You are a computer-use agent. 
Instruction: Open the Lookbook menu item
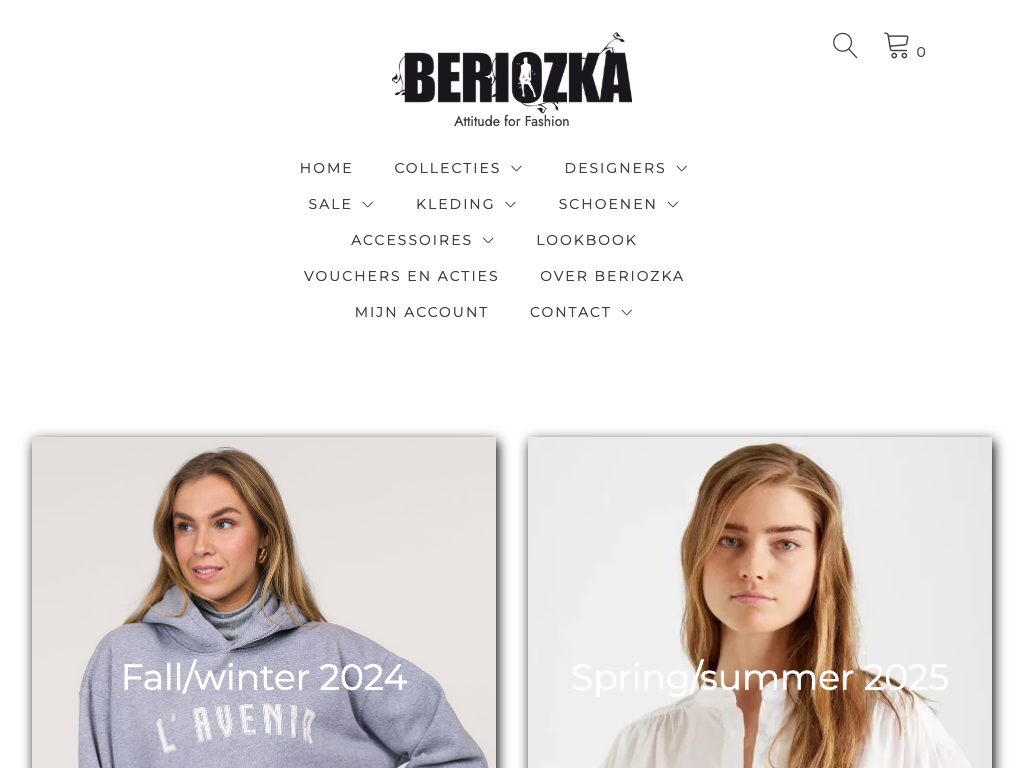pos(586,240)
